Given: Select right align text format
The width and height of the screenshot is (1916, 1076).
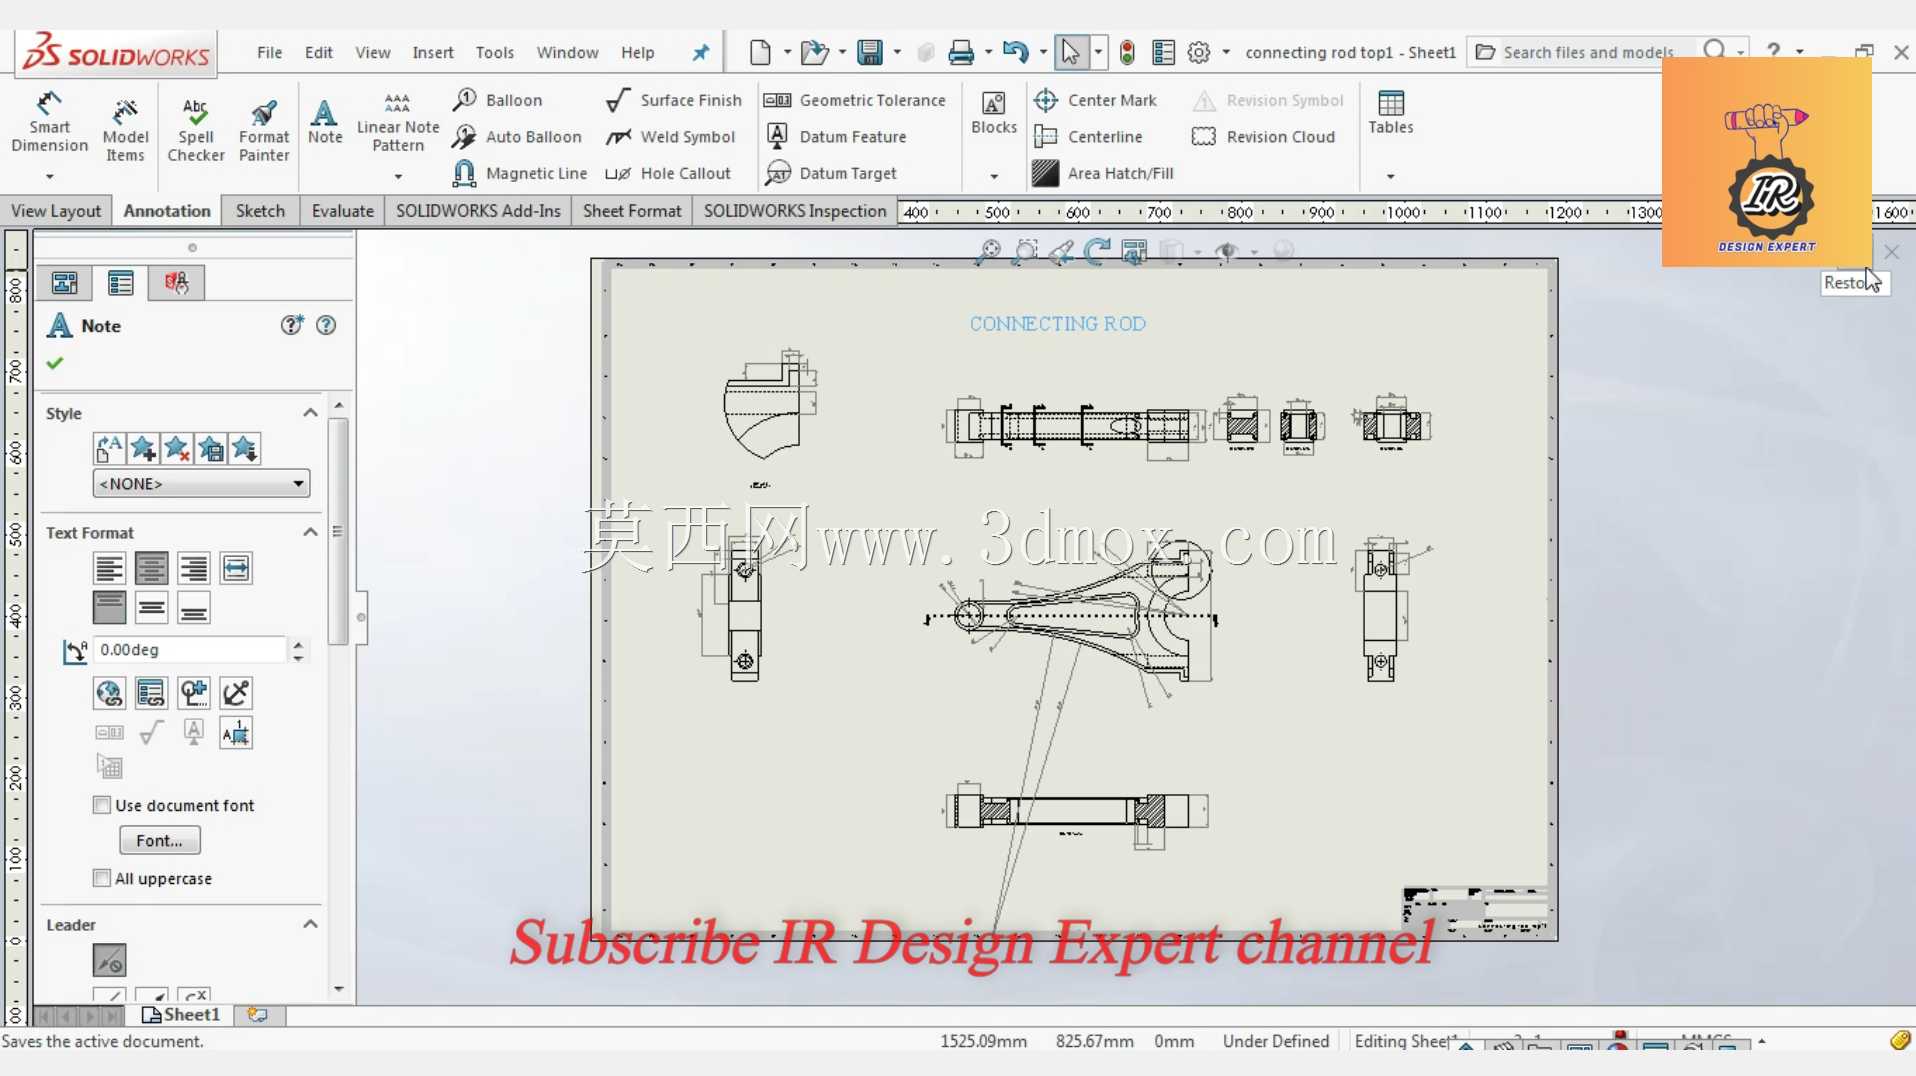Looking at the screenshot, I should tap(193, 568).
